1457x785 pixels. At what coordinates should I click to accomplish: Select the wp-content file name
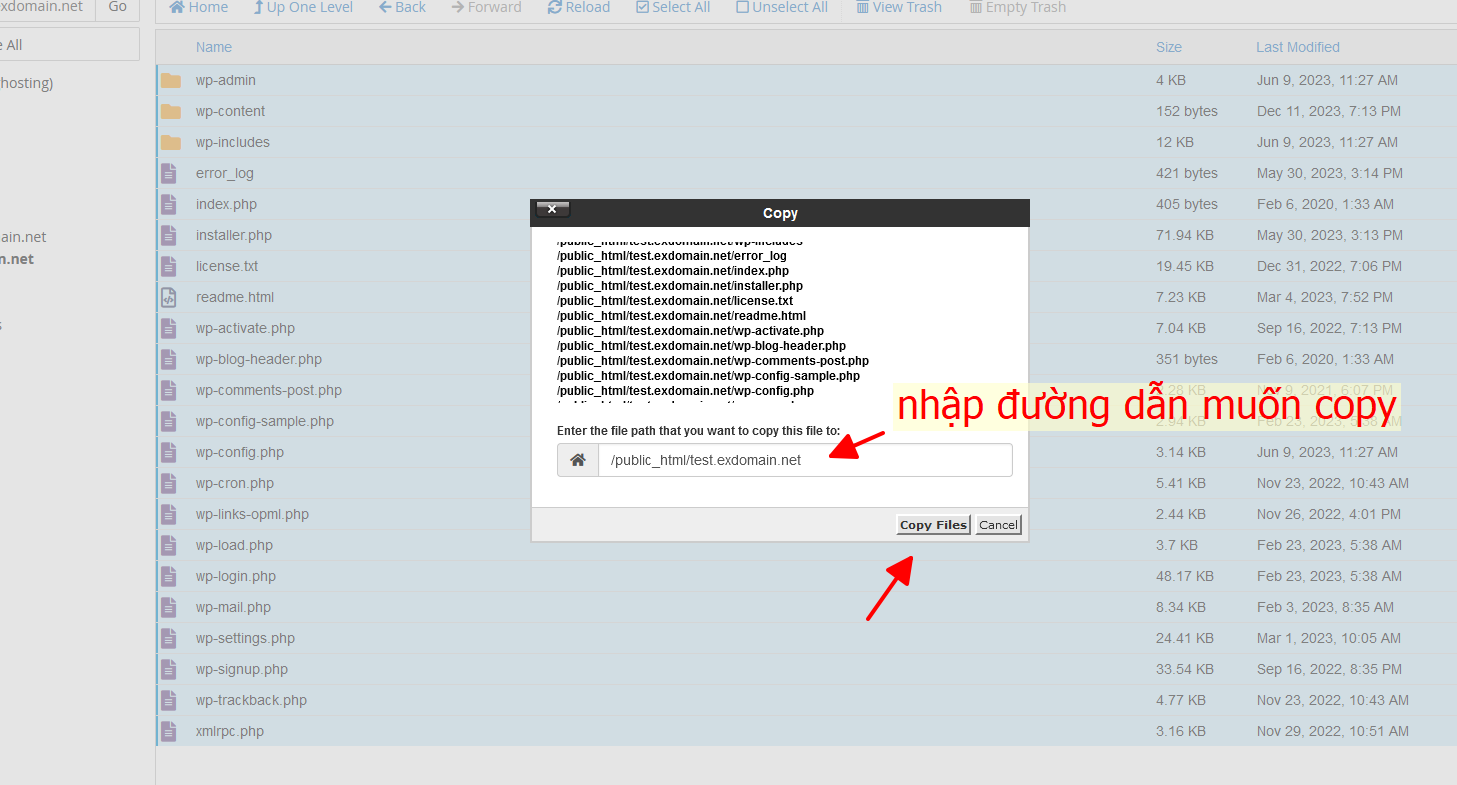[x=231, y=111]
